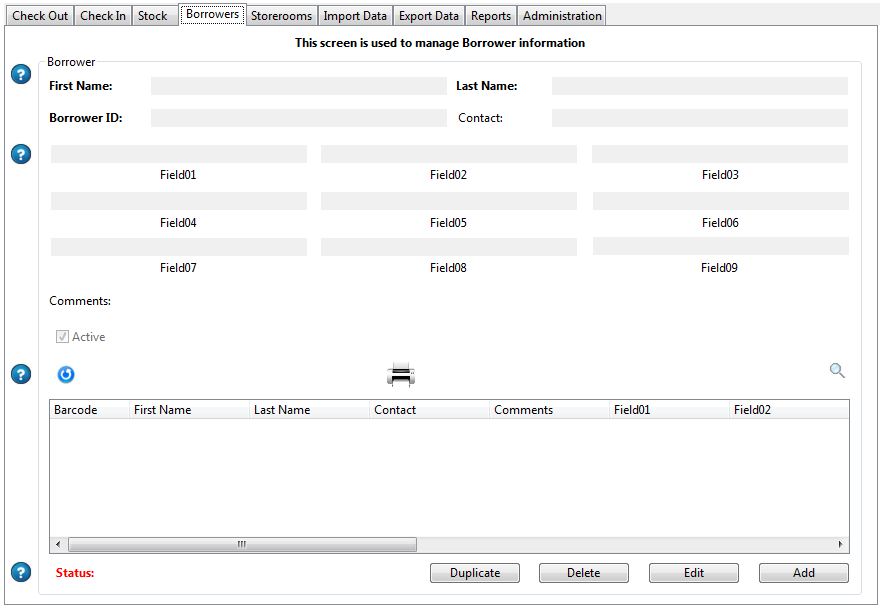
Task: Go to the Reports tab
Action: [x=491, y=16]
